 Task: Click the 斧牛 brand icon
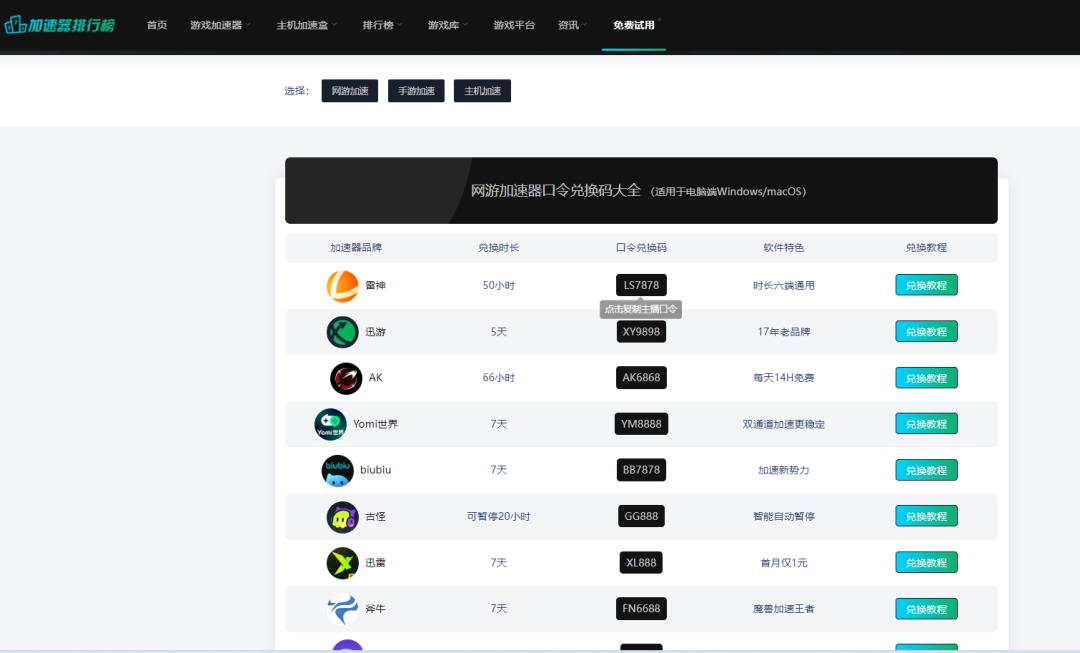342,609
